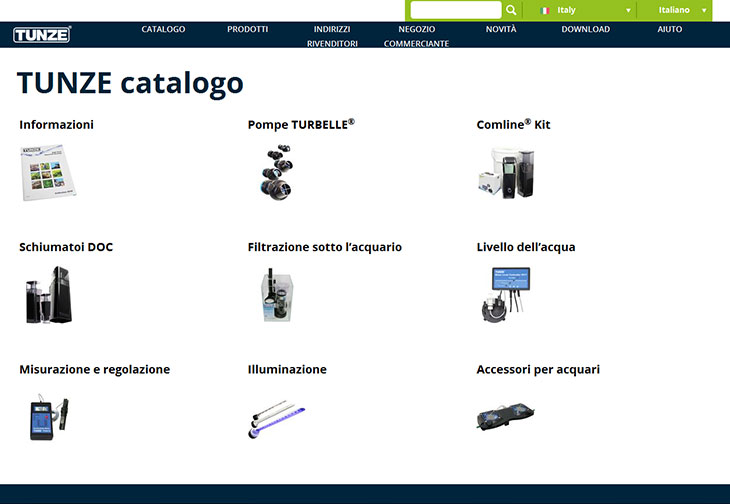Image resolution: width=730 pixels, height=504 pixels.
Task: Open the DOWNLOAD menu
Action: [586, 29]
